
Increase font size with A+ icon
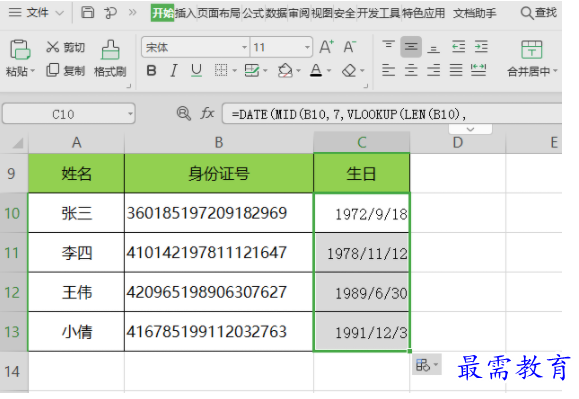(326, 47)
